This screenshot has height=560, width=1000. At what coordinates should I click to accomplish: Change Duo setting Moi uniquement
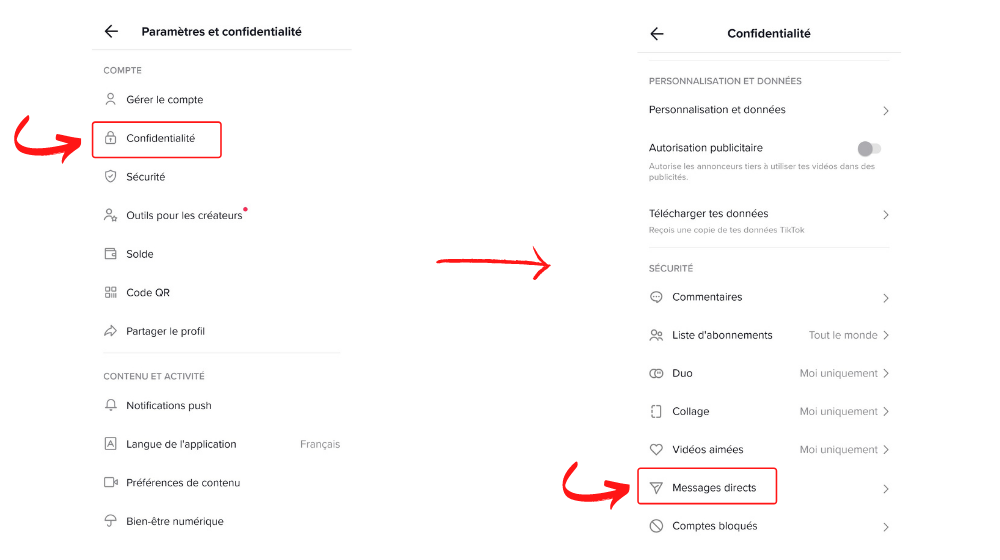coord(844,374)
